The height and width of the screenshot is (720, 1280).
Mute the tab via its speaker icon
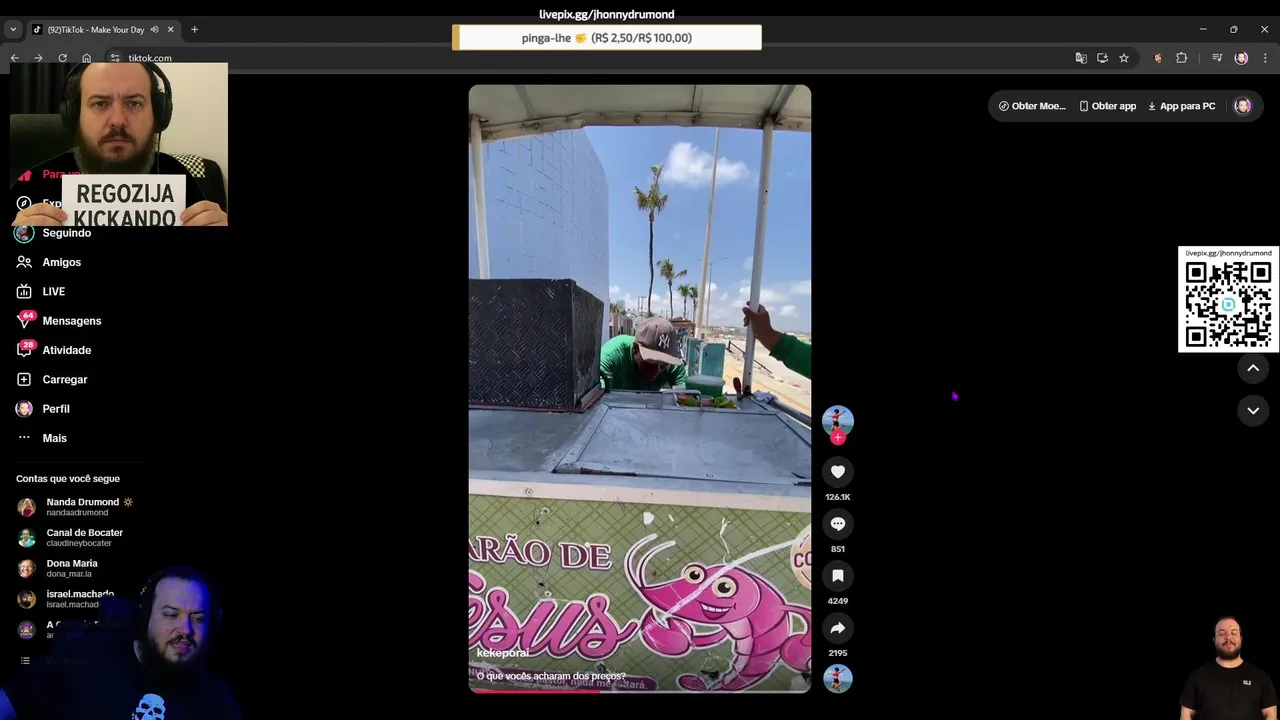pyautogui.click(x=154, y=30)
